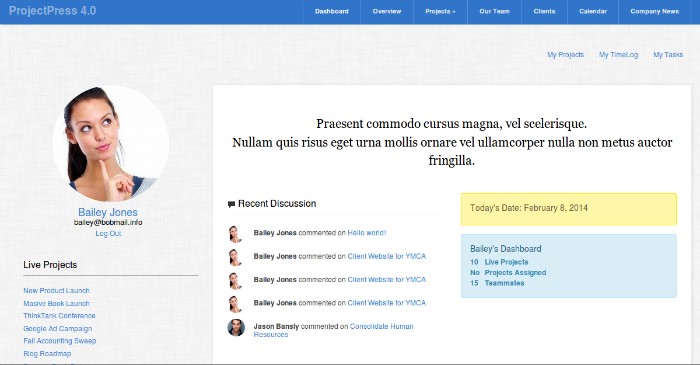Click the Recent Discussion speech bubble icon
Viewport: 700px width, 365px height.
pyautogui.click(x=231, y=204)
